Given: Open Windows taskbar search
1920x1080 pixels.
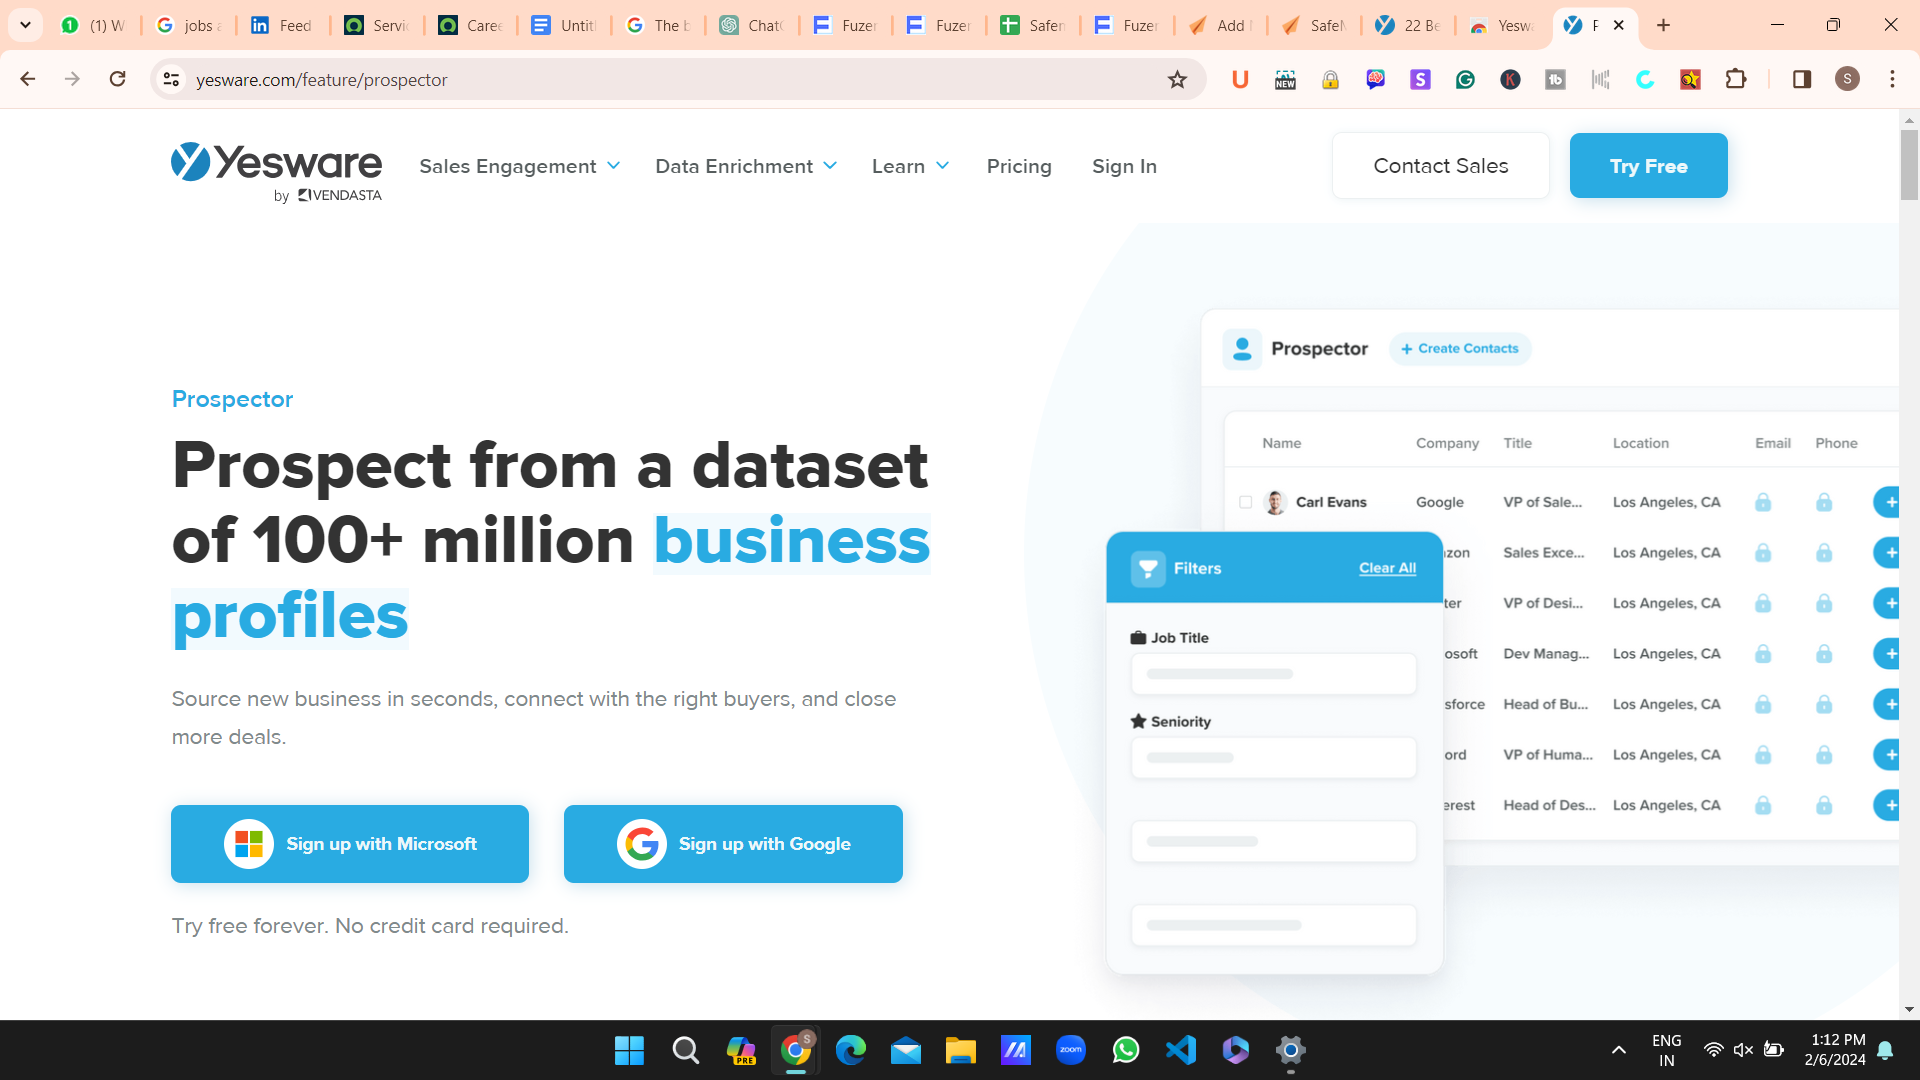Looking at the screenshot, I should coord(685,1050).
